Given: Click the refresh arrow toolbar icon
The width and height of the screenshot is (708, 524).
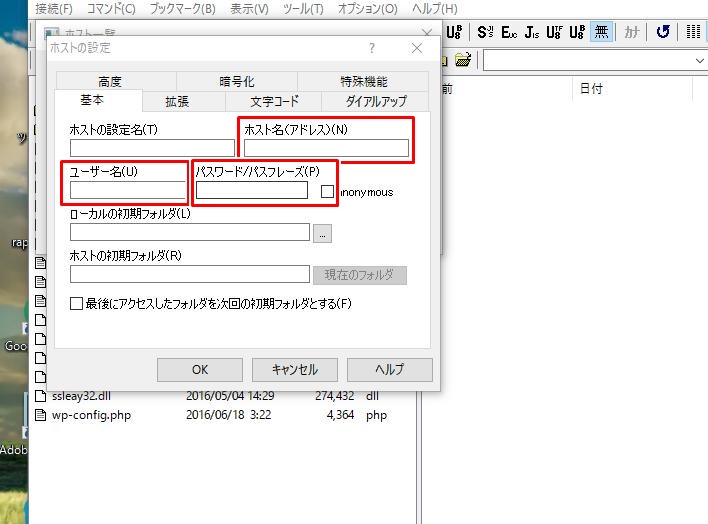Looking at the screenshot, I should tap(663, 32).
